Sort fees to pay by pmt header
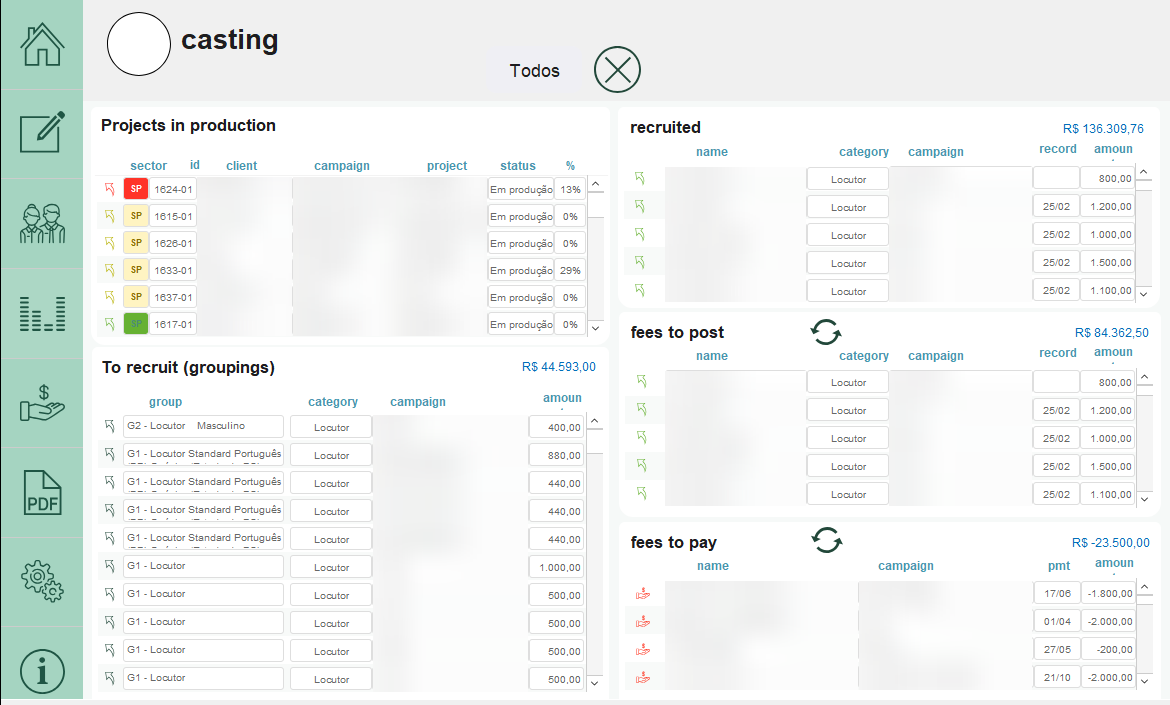This screenshot has height=705, width=1170. click(x=1058, y=565)
